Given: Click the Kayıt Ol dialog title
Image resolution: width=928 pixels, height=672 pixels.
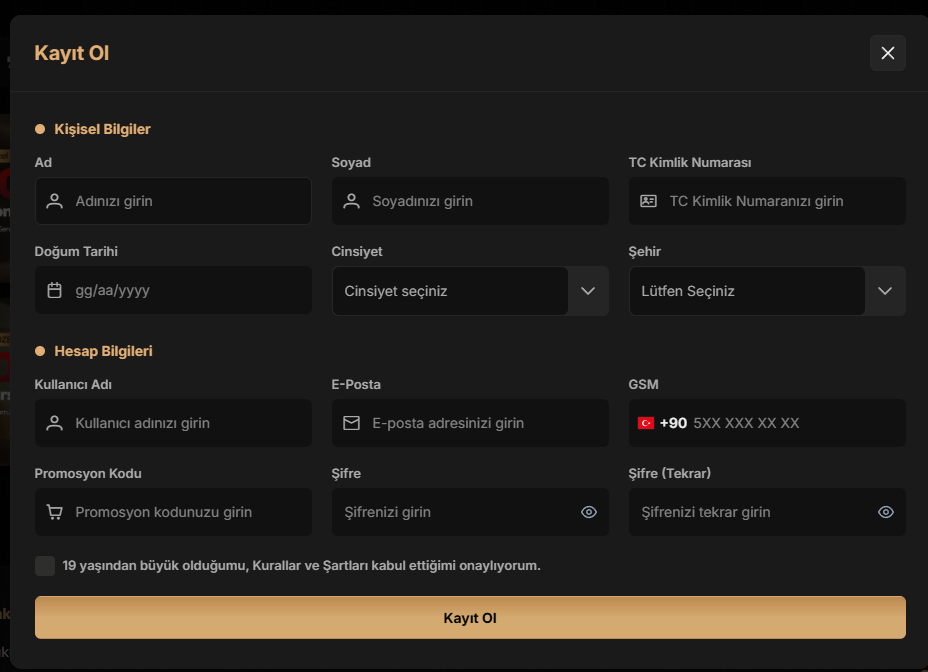Looking at the screenshot, I should coord(72,53).
